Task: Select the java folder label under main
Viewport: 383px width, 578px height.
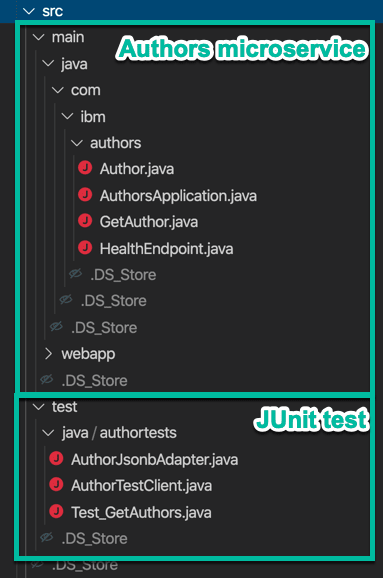Action: point(74,64)
